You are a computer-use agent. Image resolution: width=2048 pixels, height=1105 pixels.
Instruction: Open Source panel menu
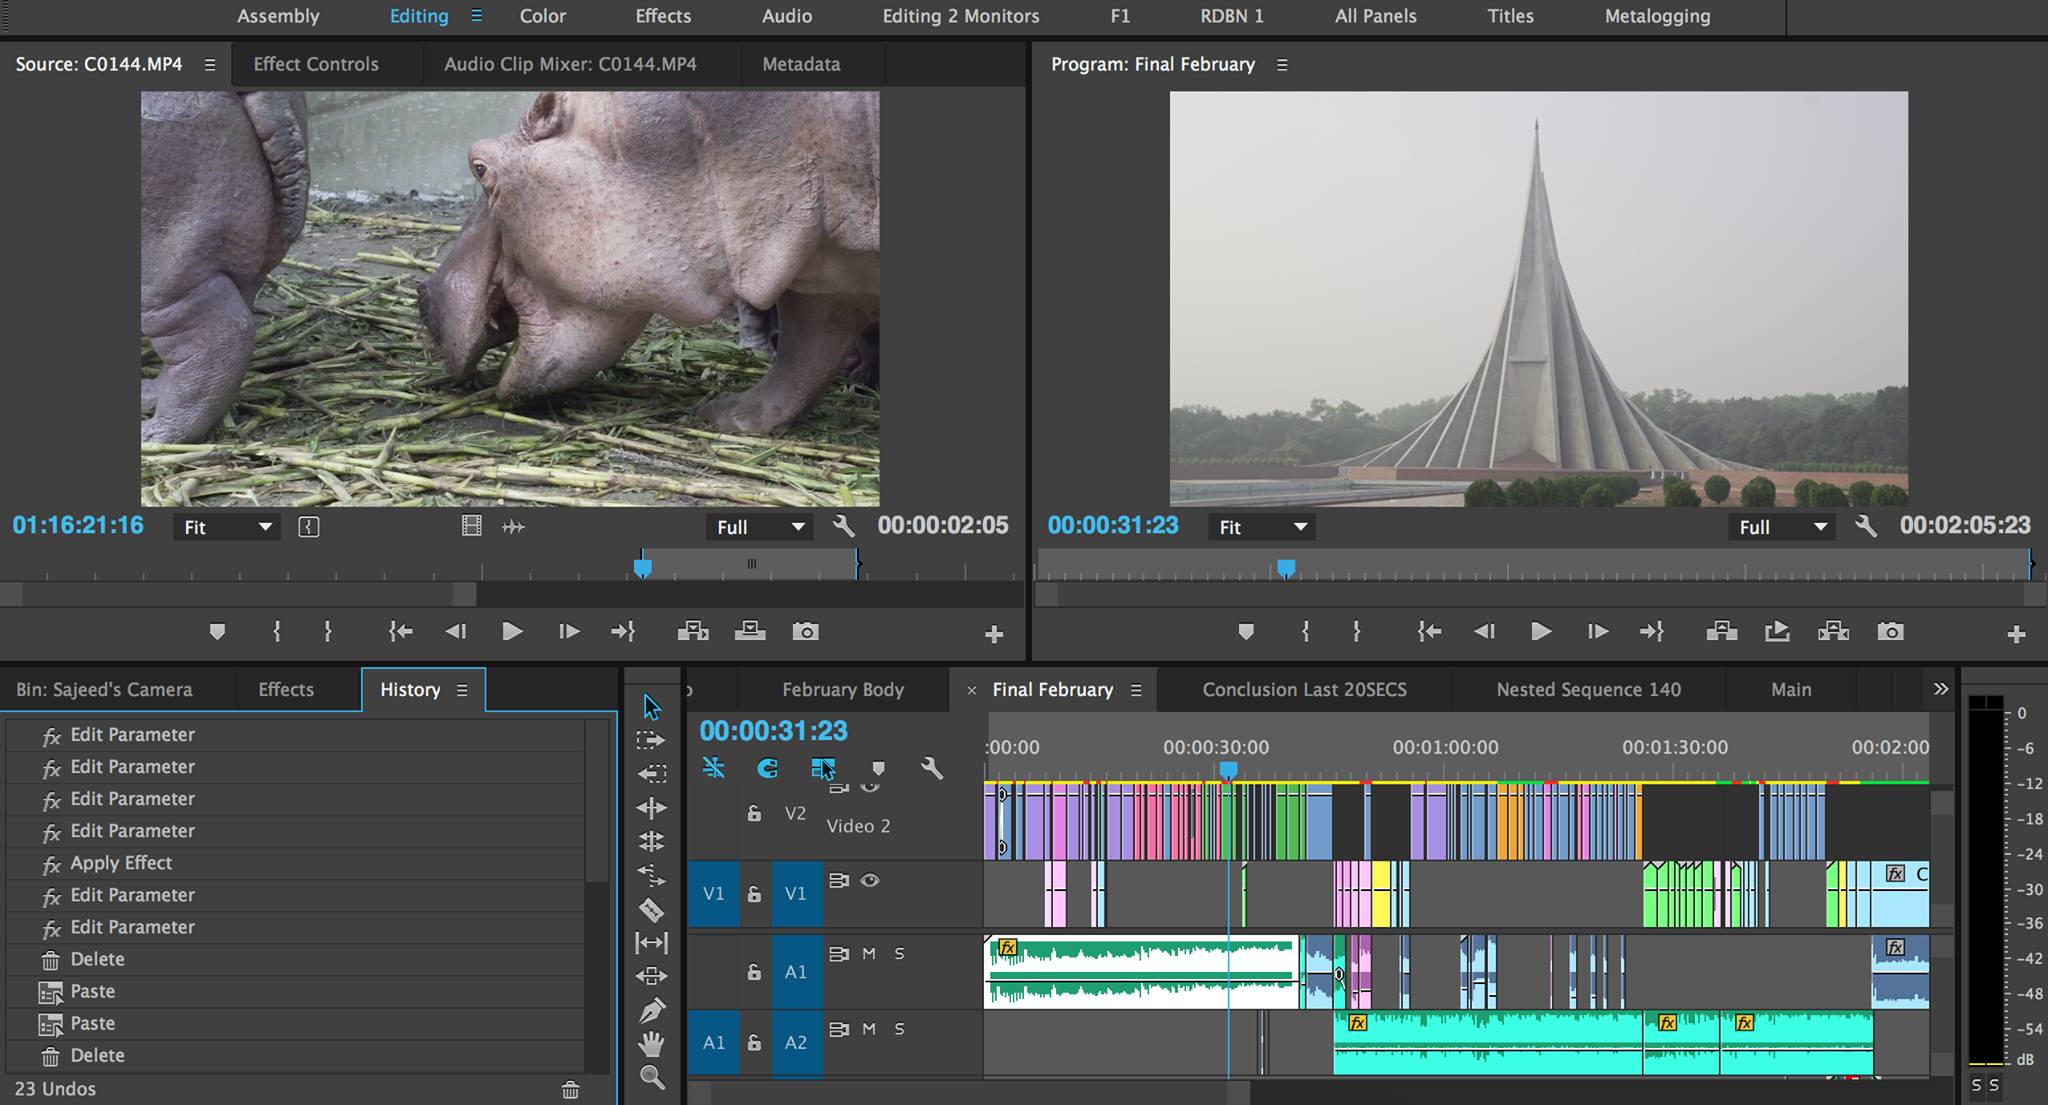(210, 65)
